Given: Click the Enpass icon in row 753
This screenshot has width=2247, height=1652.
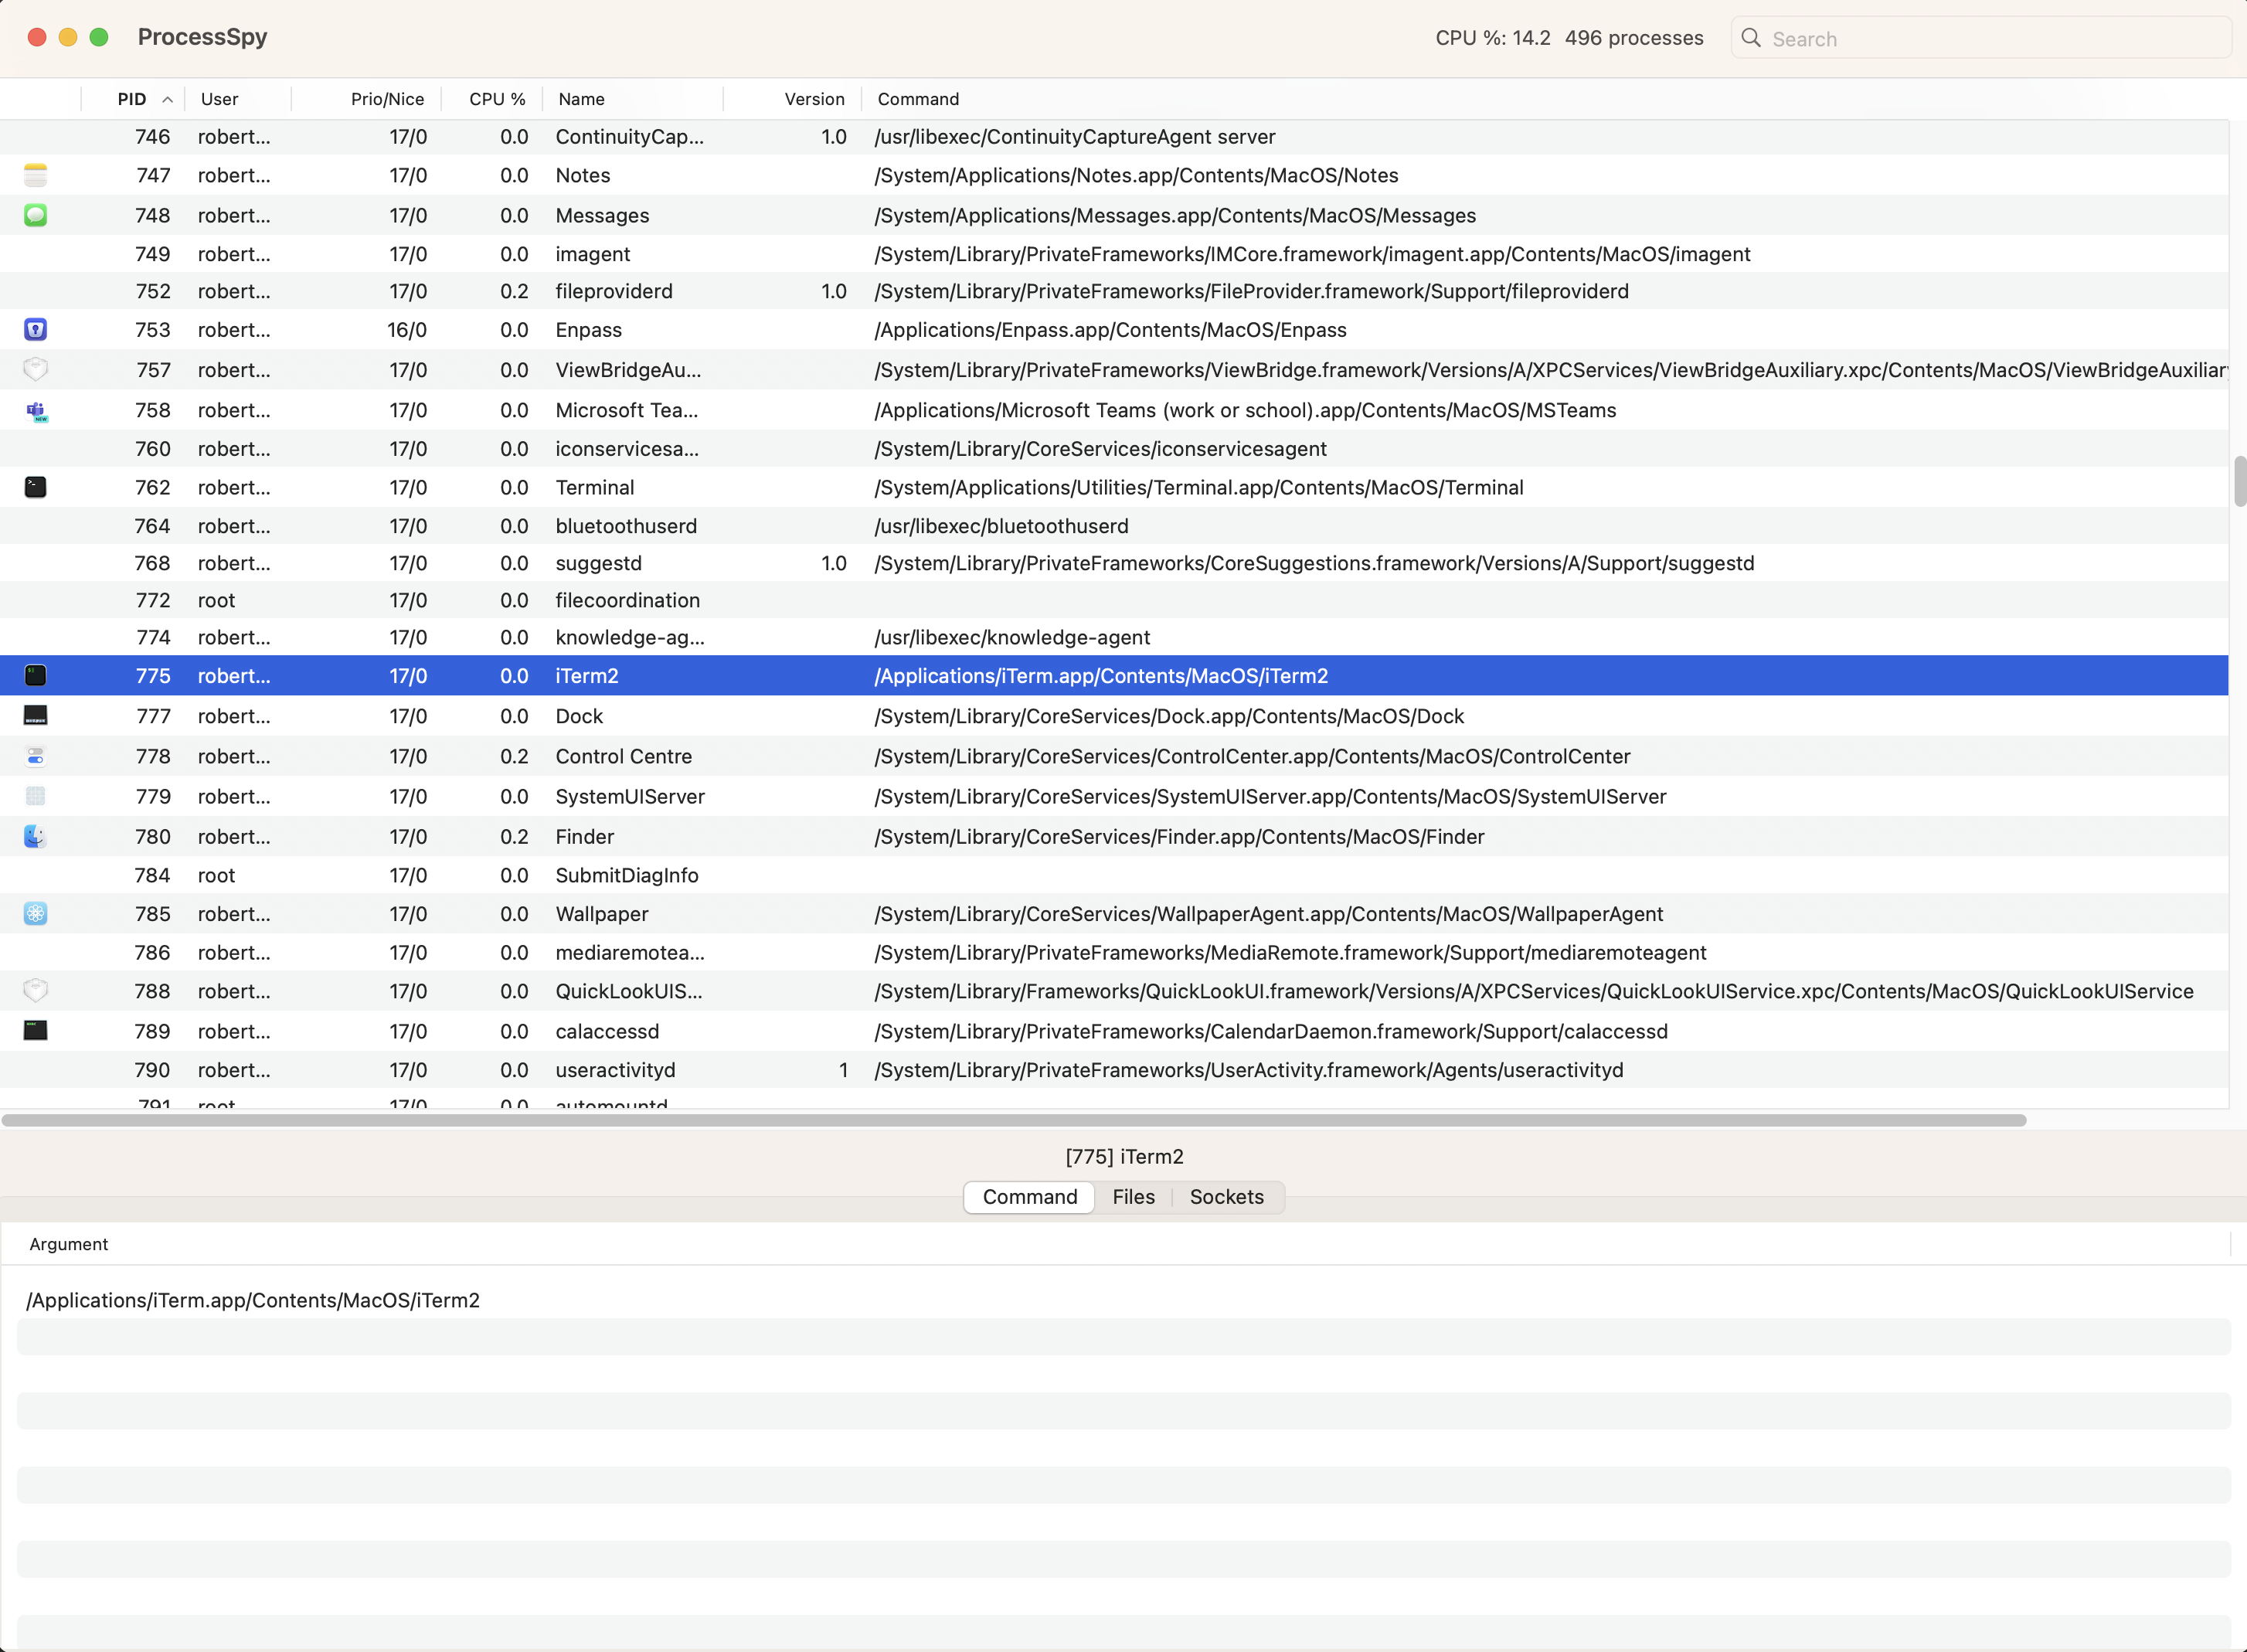Looking at the screenshot, I should point(35,329).
